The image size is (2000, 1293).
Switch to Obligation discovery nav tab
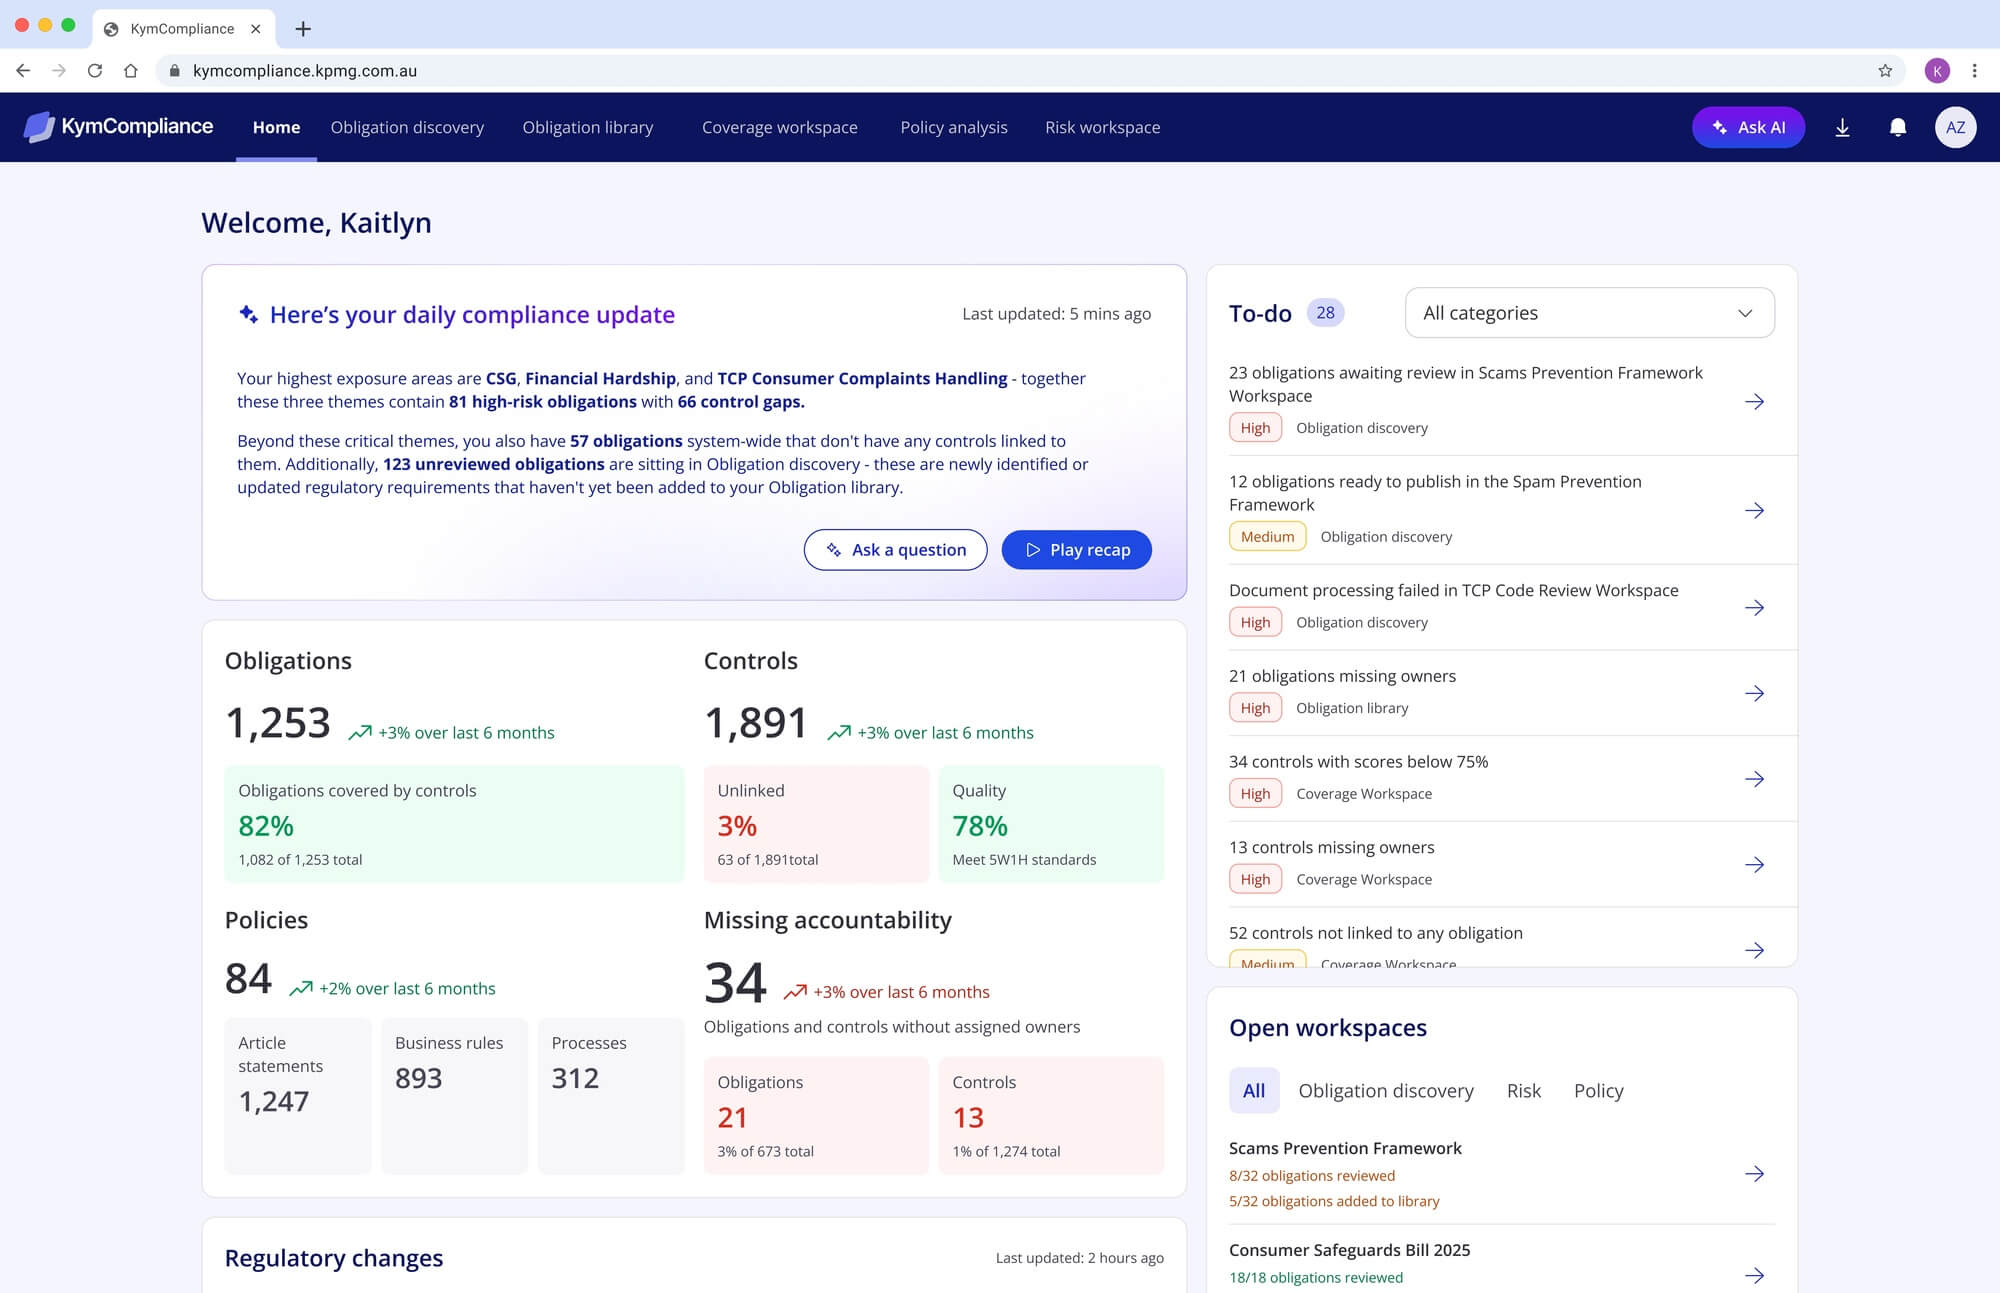(x=407, y=127)
